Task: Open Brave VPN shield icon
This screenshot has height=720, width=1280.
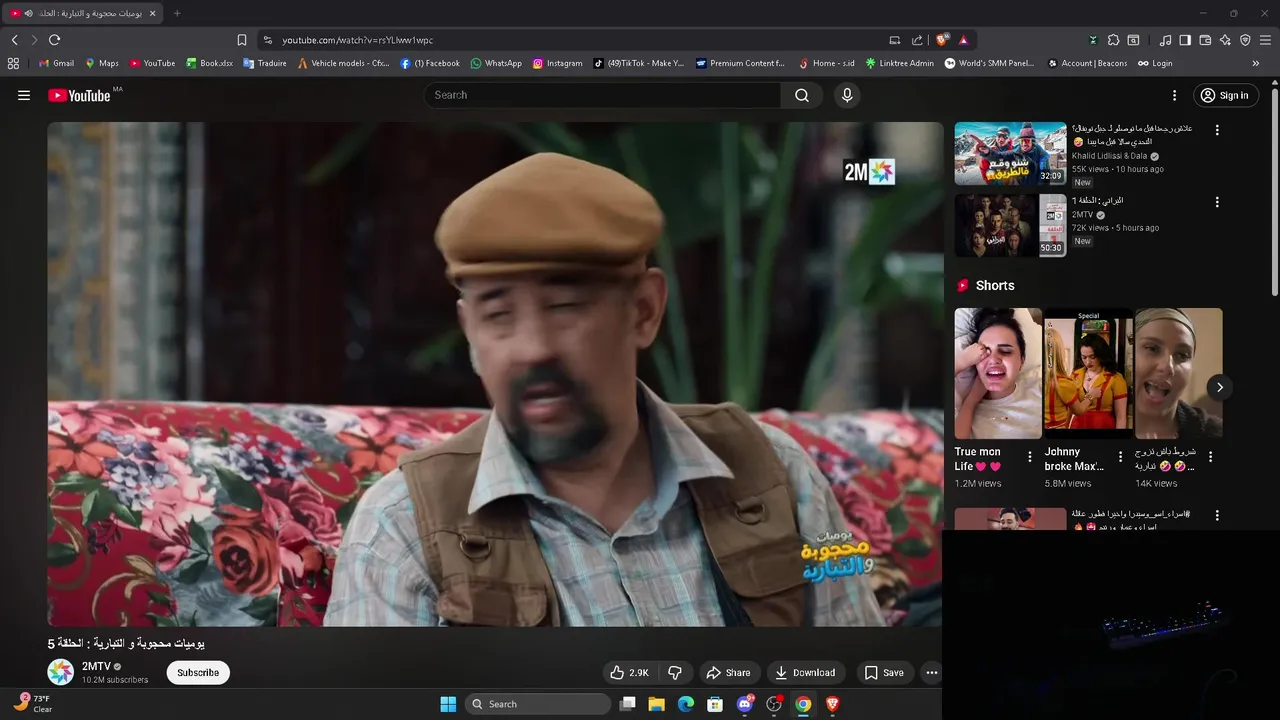Action: tap(1245, 40)
